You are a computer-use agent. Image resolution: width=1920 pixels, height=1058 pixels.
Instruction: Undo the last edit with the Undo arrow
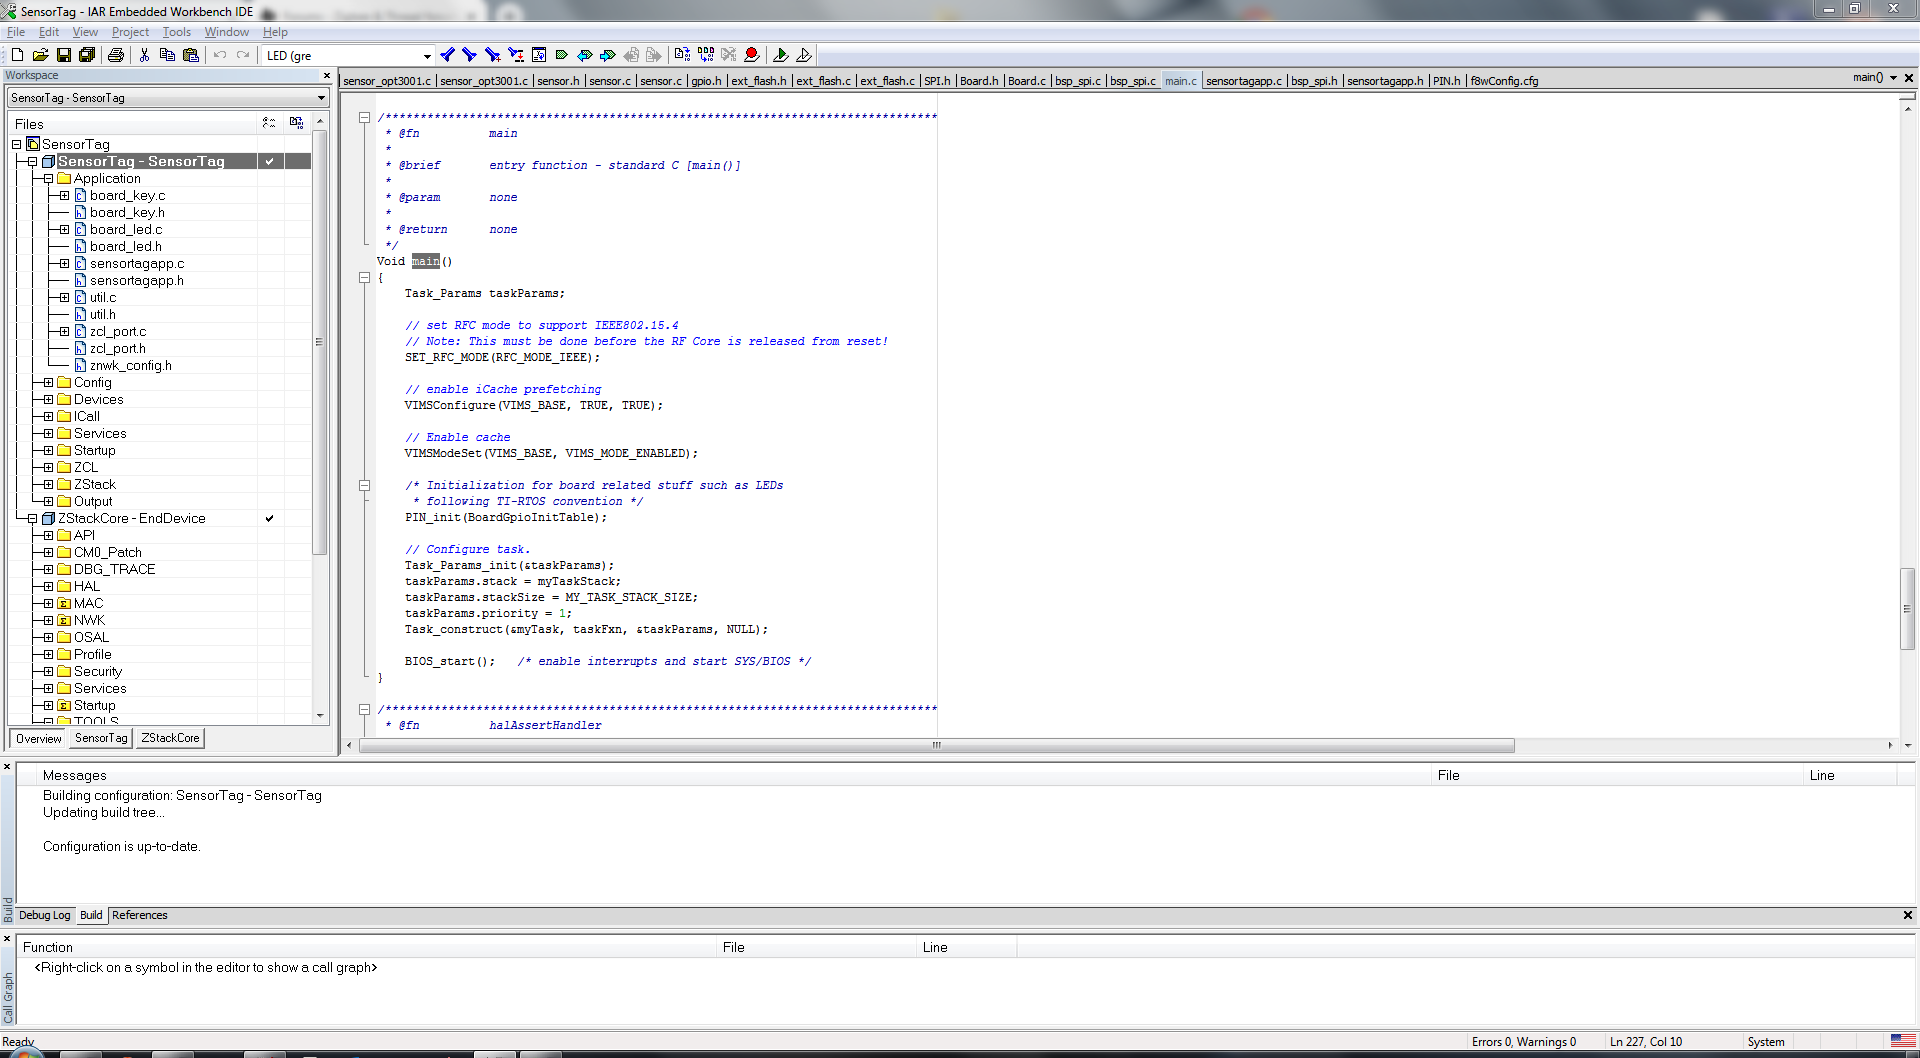[x=220, y=55]
